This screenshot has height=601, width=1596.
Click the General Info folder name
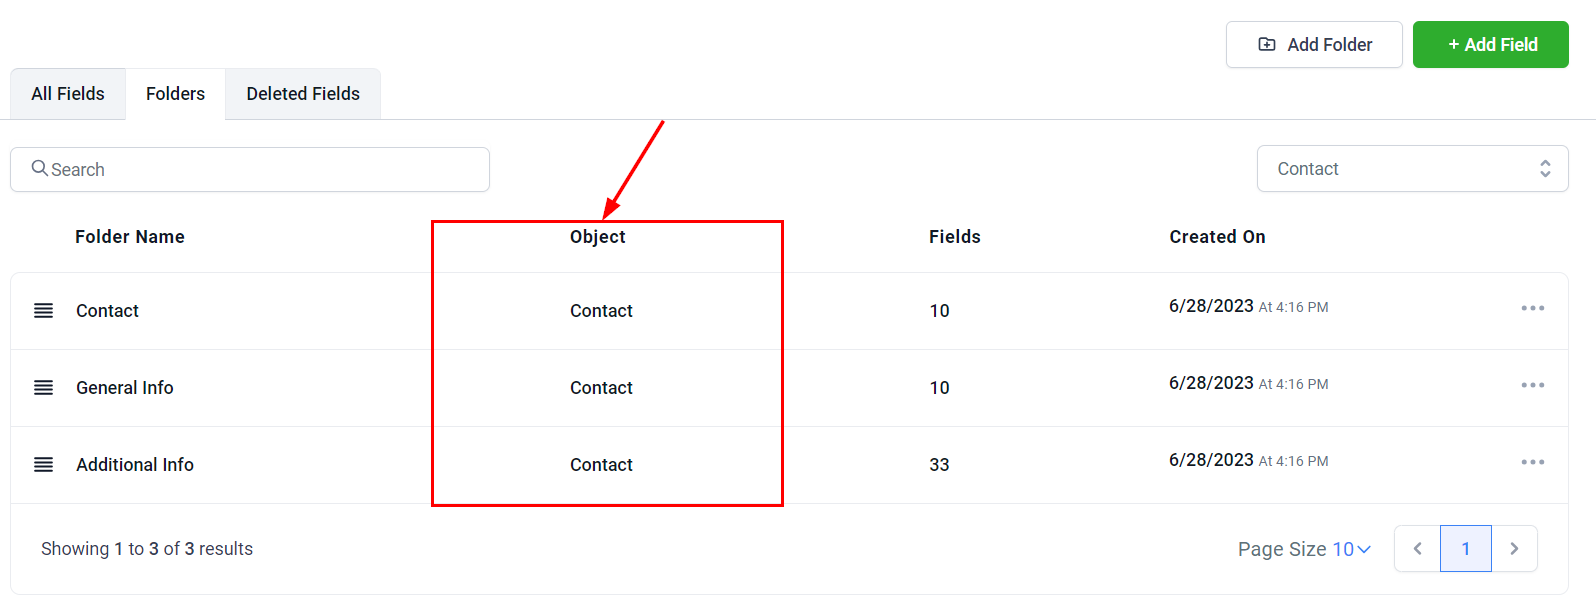(x=125, y=388)
